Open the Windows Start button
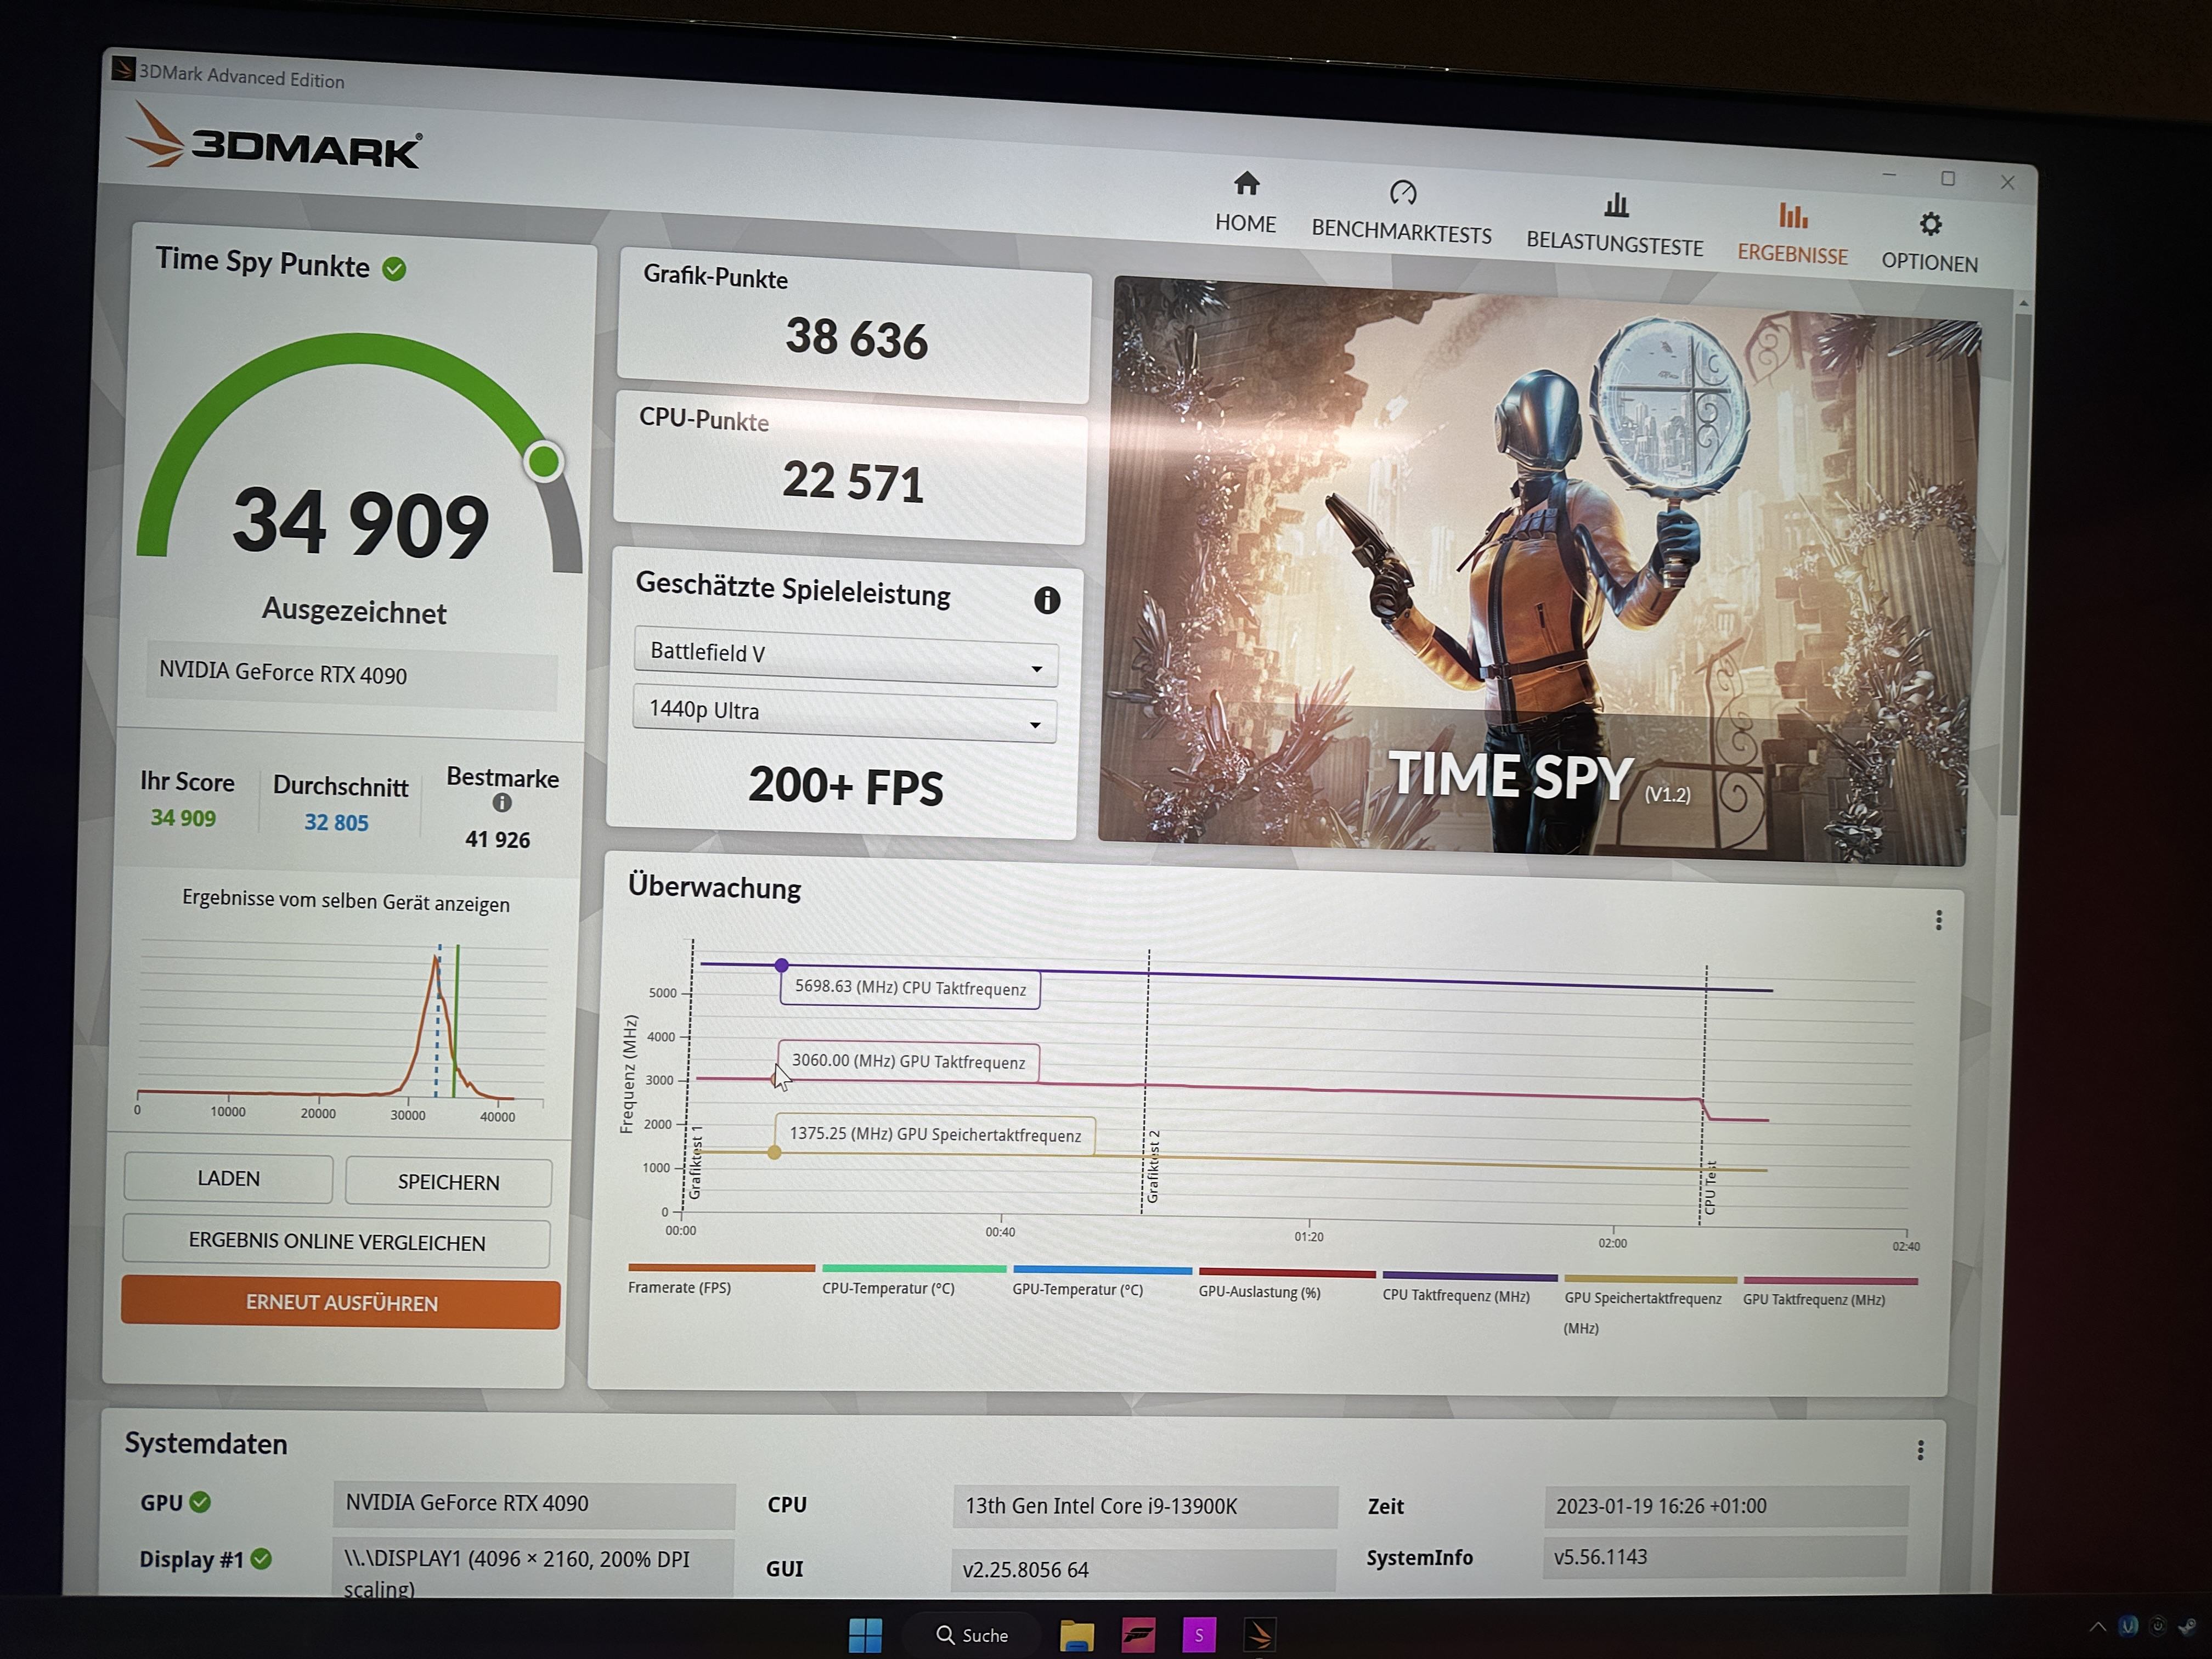 865,1635
